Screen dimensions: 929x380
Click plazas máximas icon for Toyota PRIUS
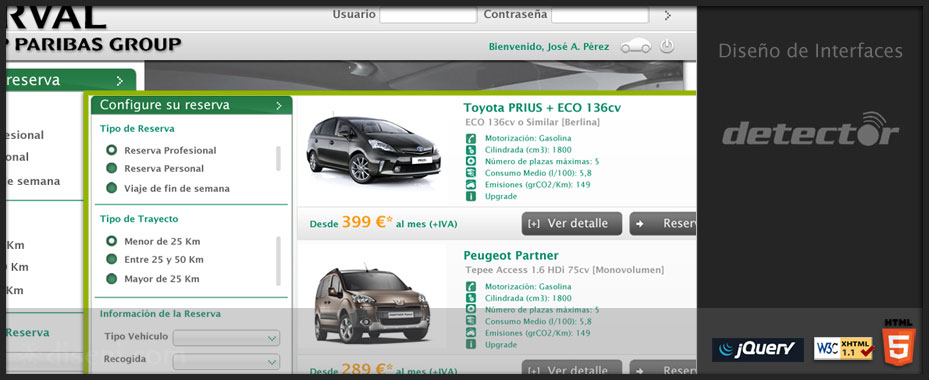[x=471, y=161]
